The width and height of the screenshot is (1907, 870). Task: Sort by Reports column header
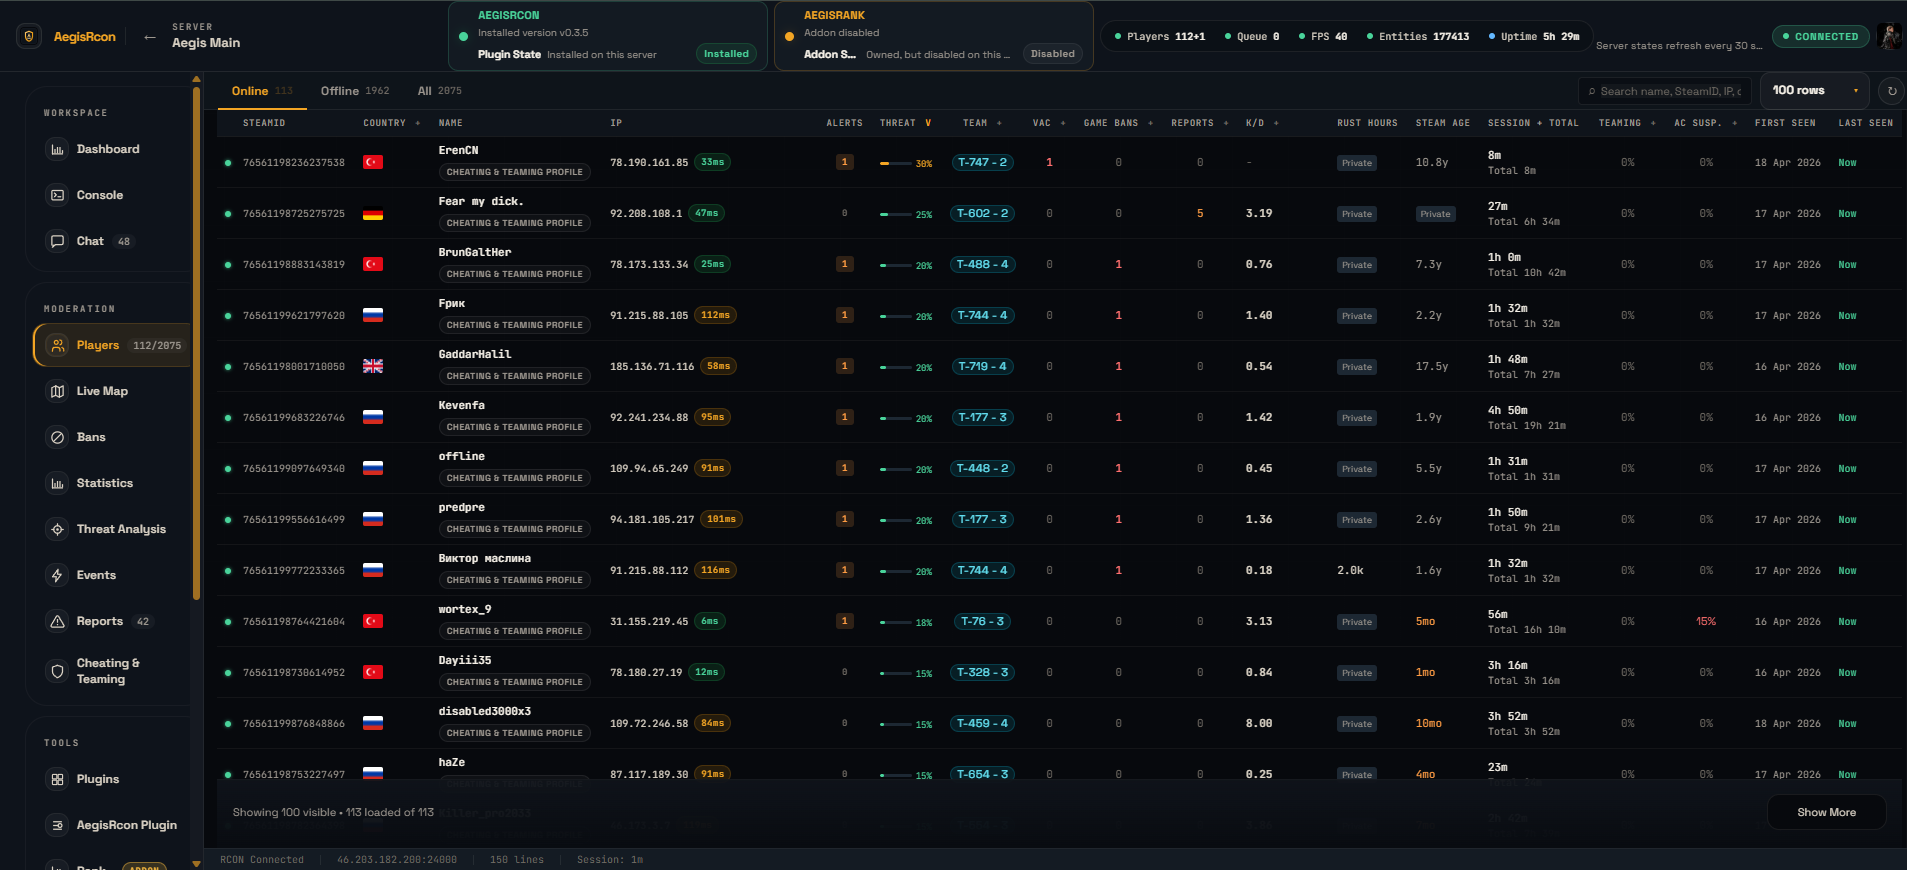tap(1199, 123)
